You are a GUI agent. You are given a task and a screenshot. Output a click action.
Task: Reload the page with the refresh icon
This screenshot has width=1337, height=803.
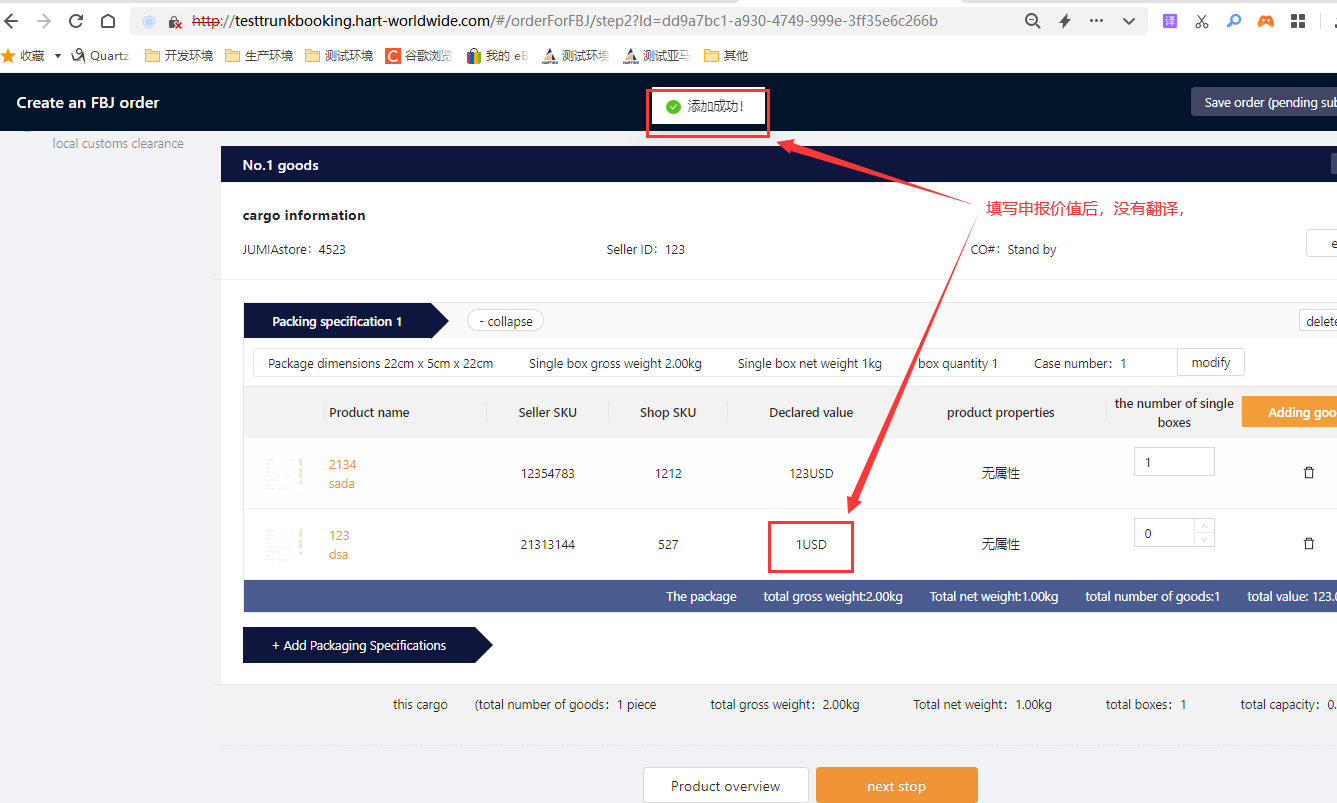pyautogui.click(x=76, y=21)
